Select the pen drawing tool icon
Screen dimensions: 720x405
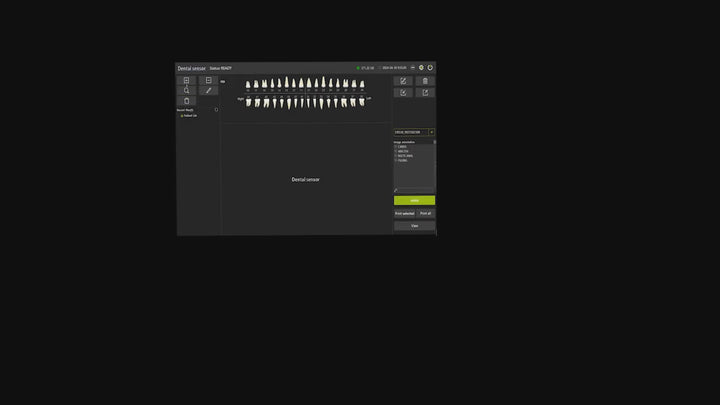point(208,91)
